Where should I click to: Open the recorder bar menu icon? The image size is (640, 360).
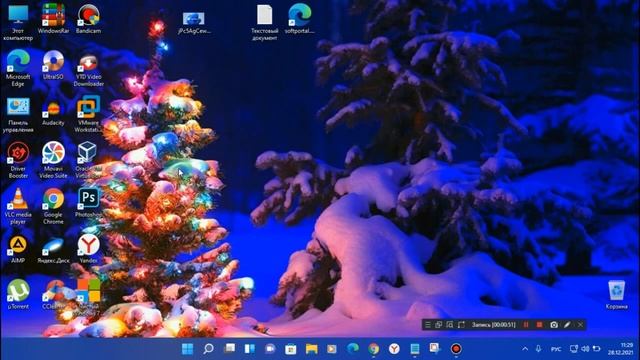427,325
